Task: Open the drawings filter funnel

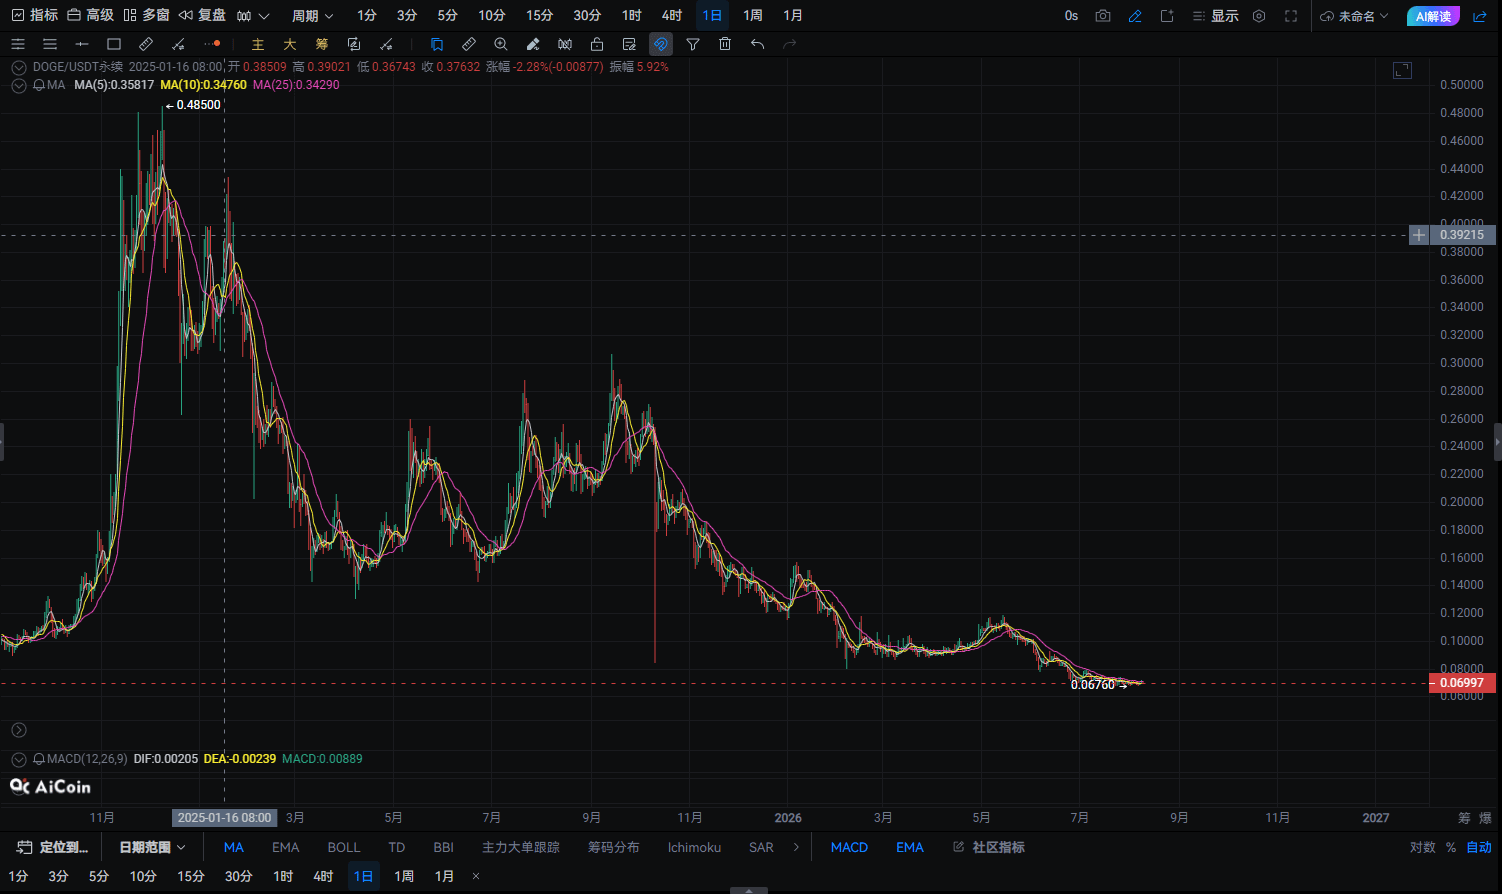Action: 693,44
